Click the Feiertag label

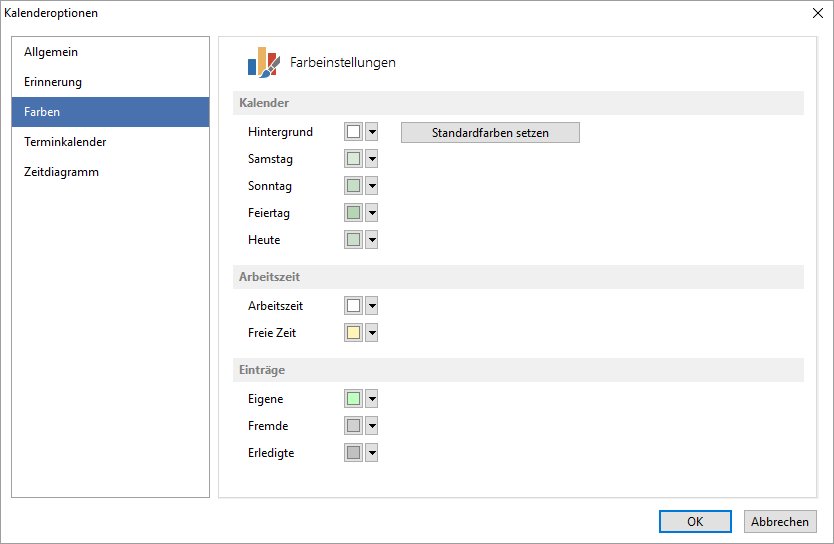[269, 213]
